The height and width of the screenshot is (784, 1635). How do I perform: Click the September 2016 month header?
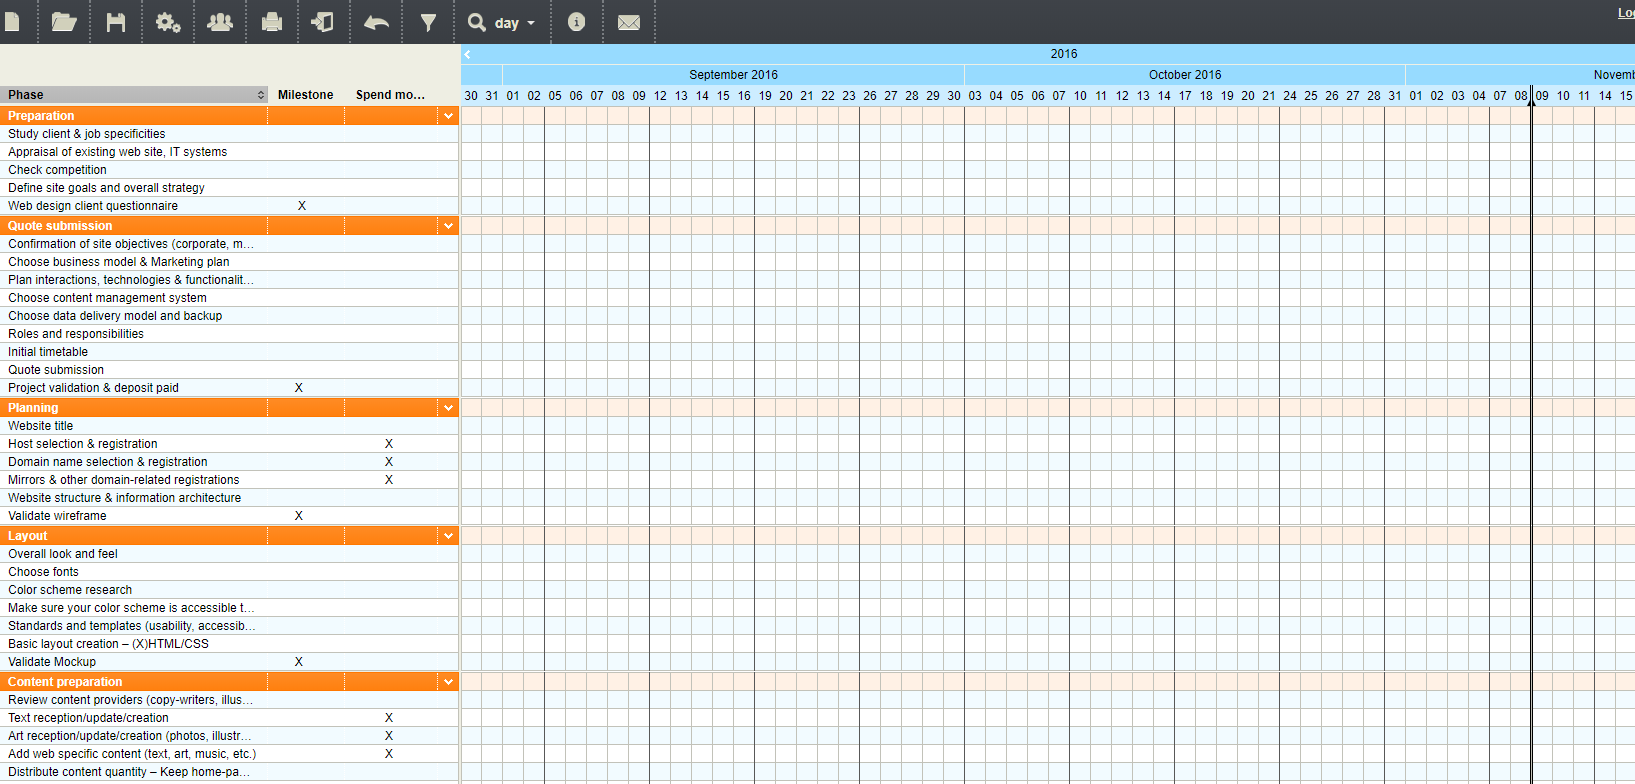[733, 75]
